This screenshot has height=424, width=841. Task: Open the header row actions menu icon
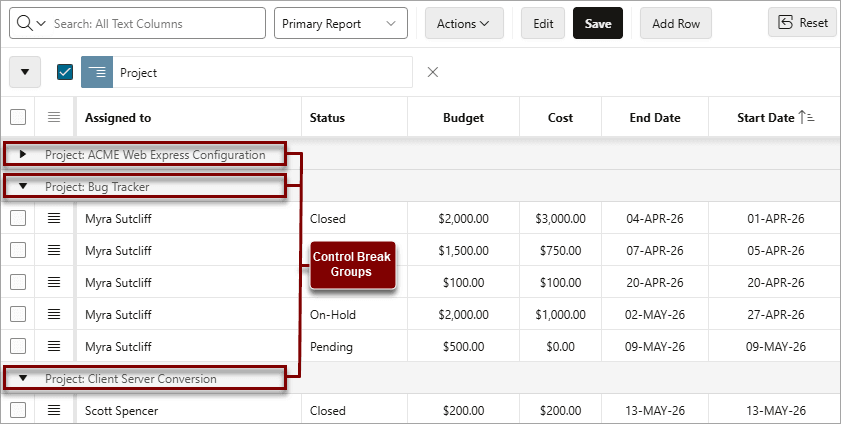pyautogui.click(x=54, y=117)
